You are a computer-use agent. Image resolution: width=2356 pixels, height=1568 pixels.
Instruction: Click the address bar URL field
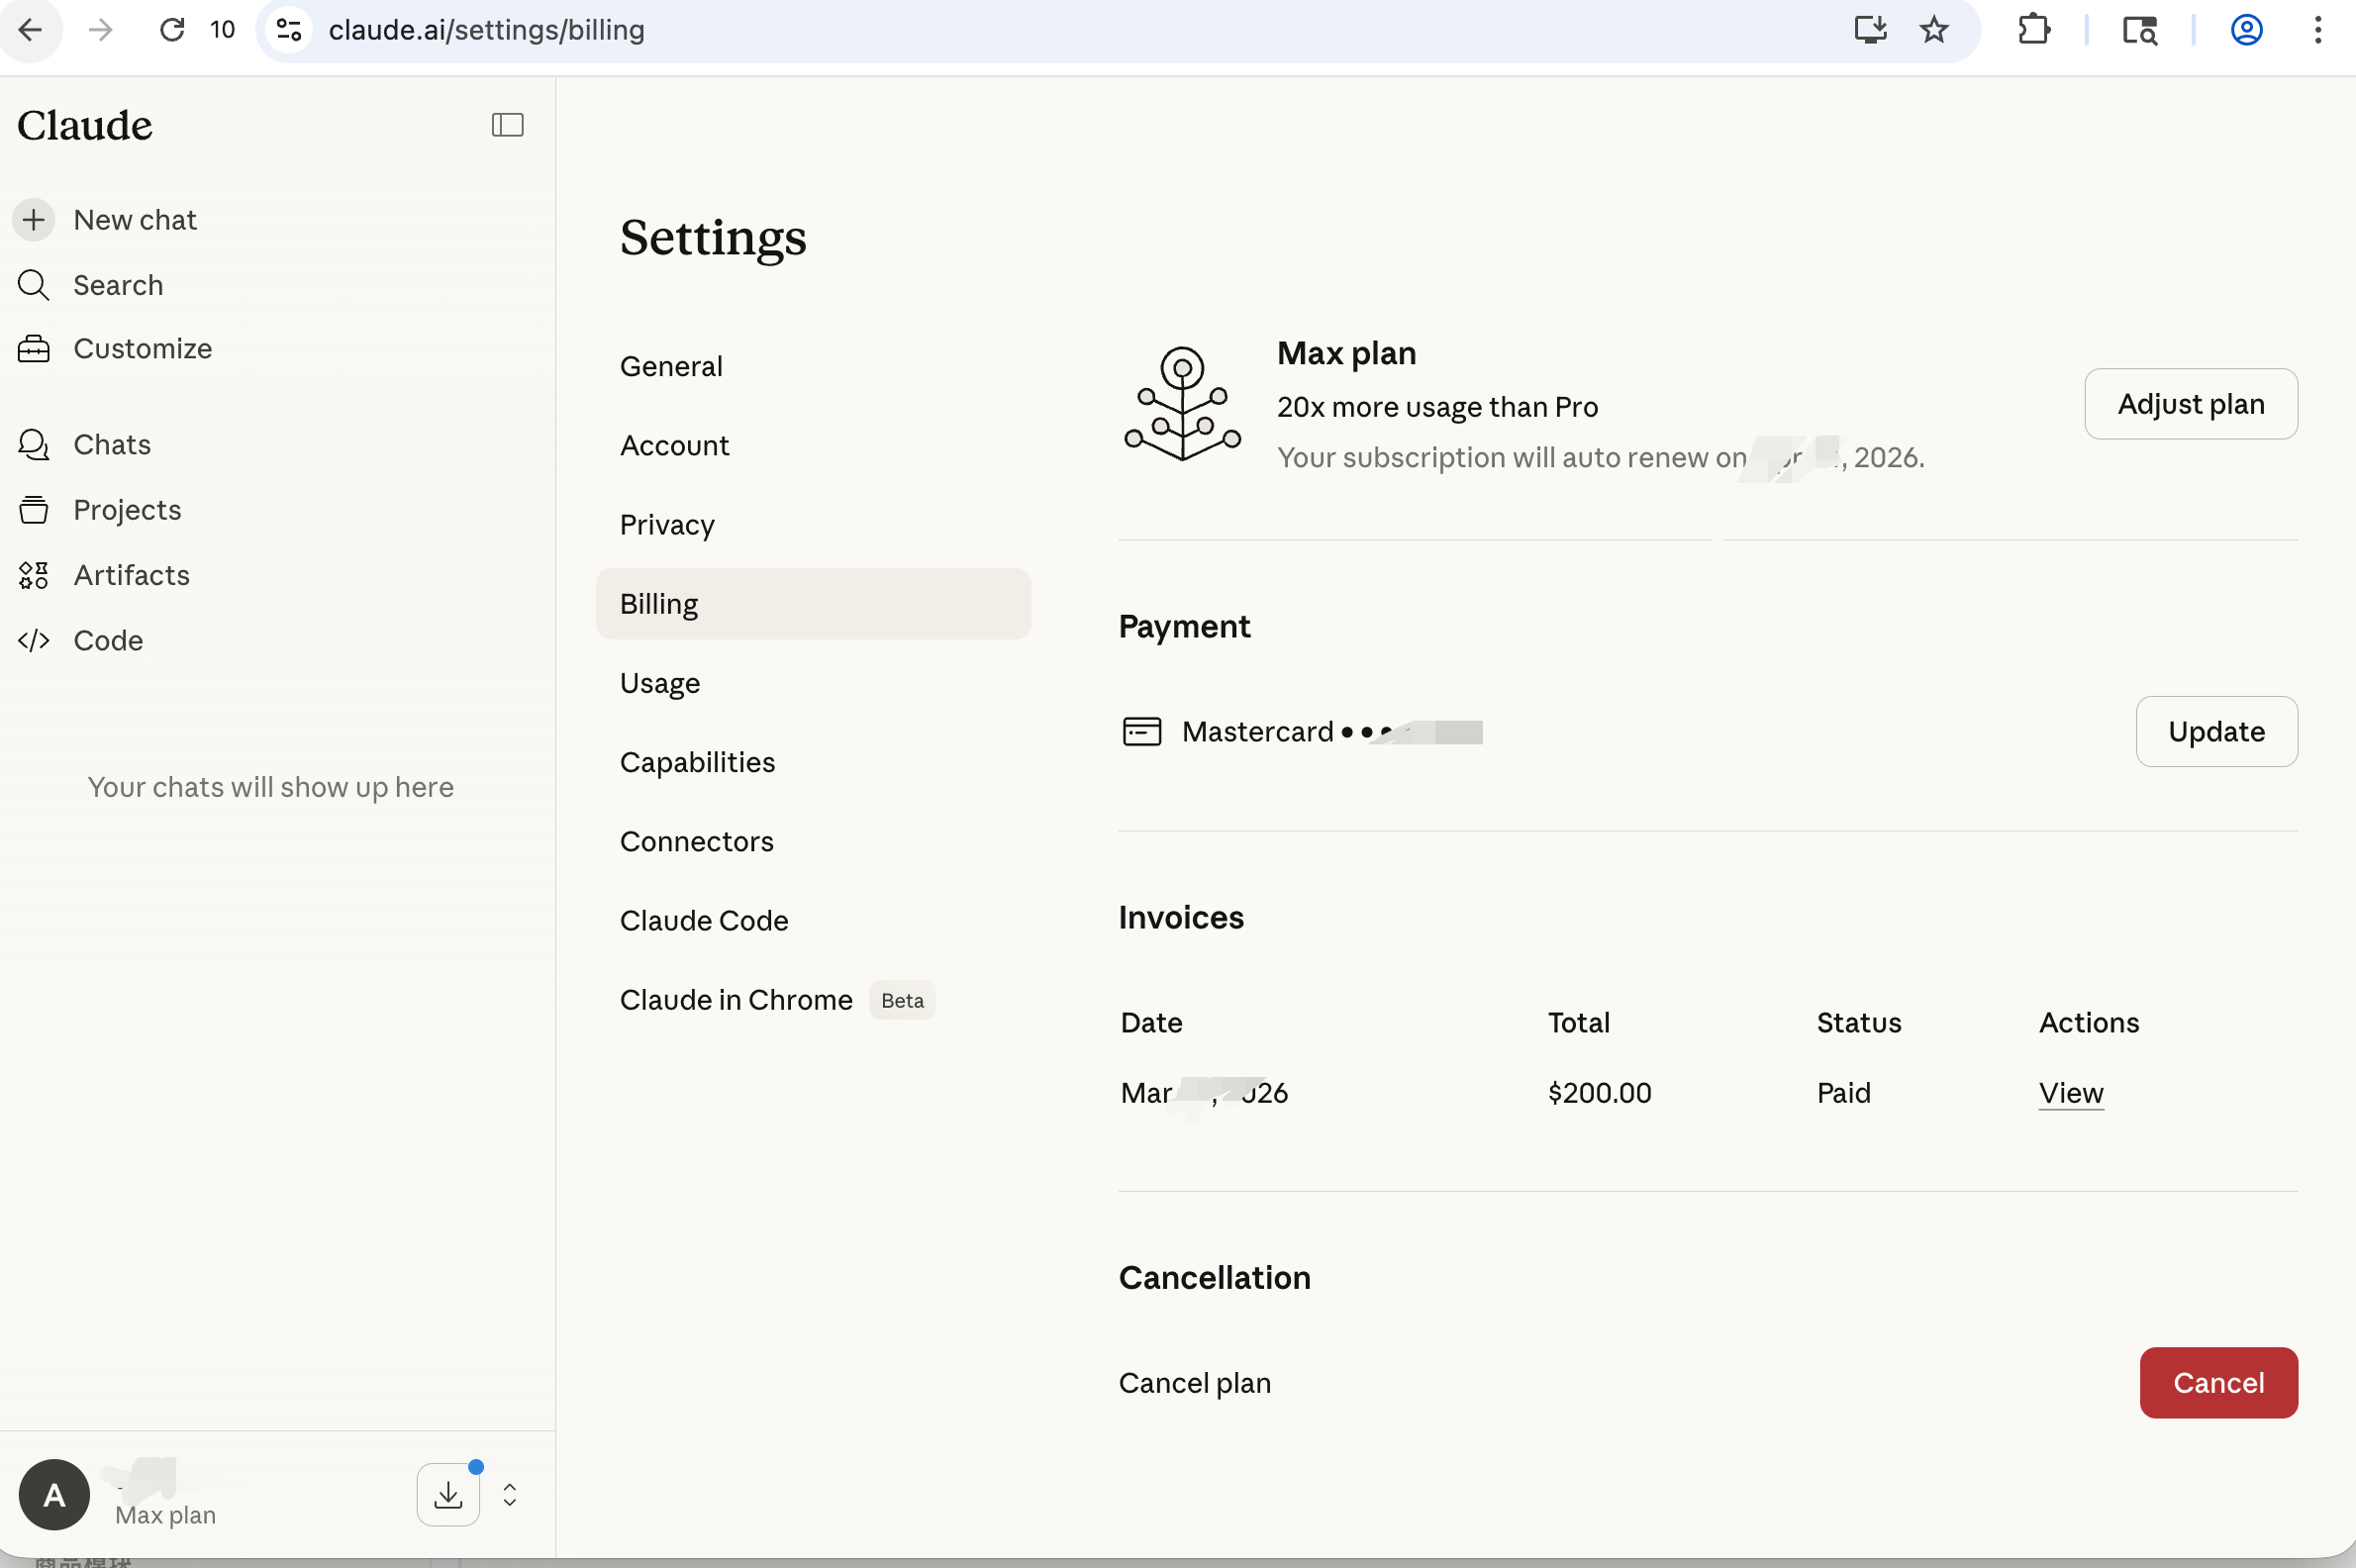pos(900,30)
